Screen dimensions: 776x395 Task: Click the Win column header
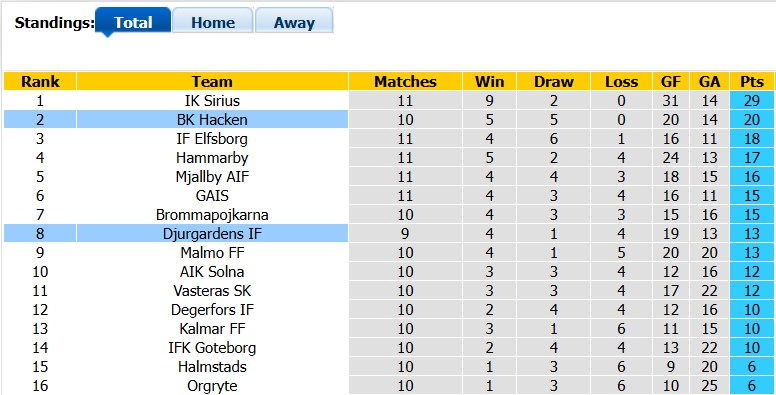pyautogui.click(x=489, y=81)
